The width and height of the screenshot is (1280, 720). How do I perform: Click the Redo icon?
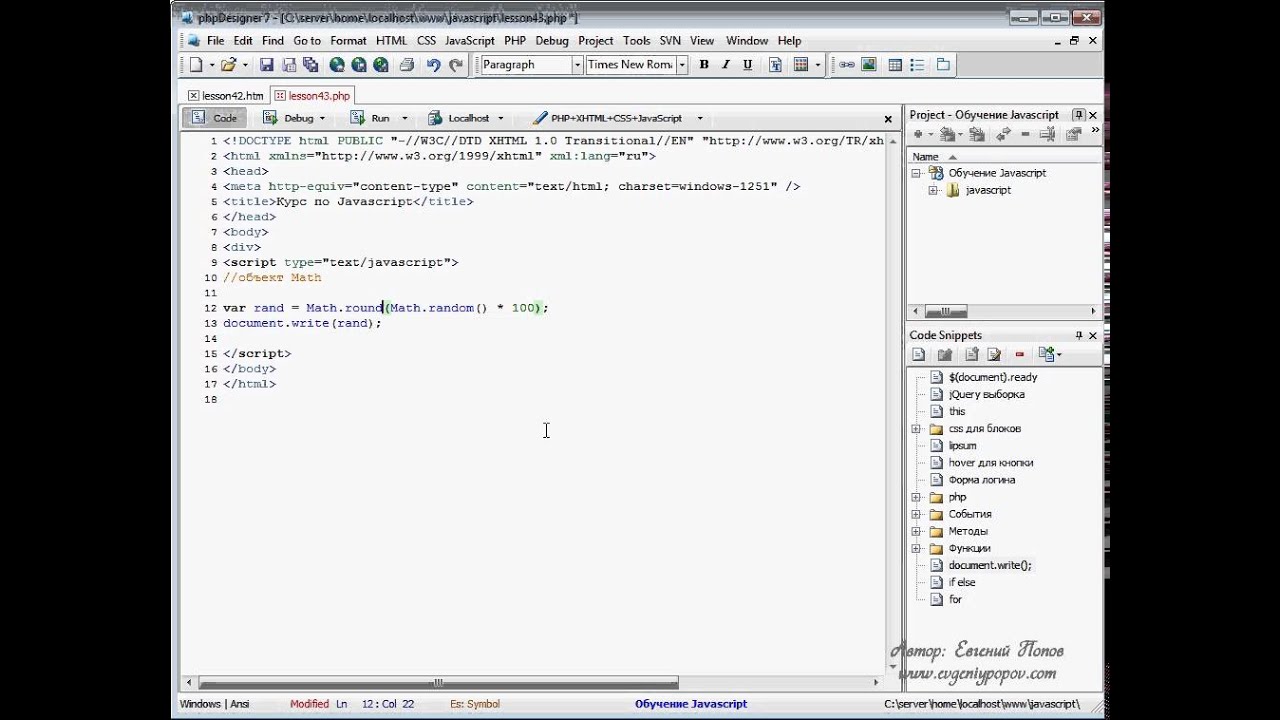(456, 65)
